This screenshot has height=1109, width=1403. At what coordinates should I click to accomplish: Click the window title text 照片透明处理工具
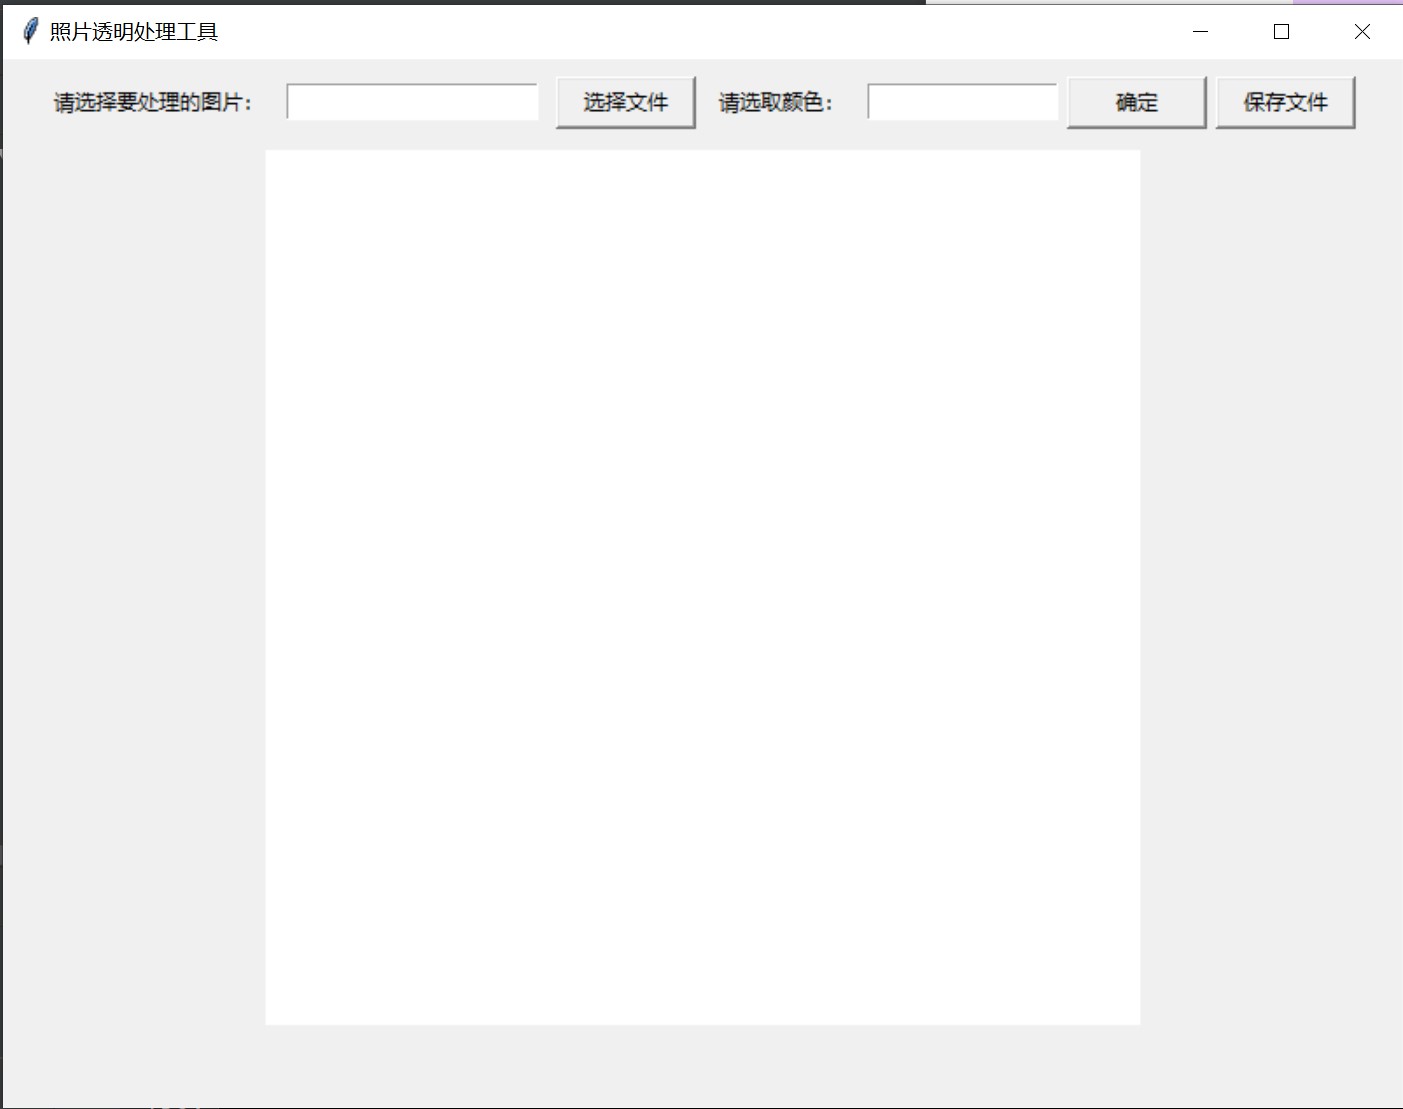pyautogui.click(x=129, y=31)
